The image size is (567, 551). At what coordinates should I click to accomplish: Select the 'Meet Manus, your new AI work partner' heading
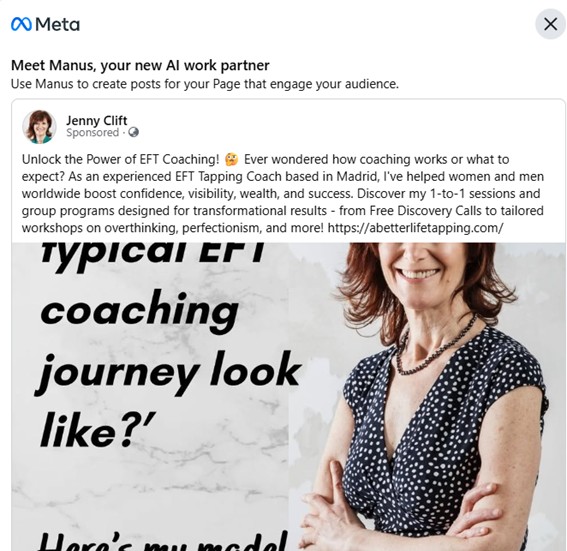[140, 65]
